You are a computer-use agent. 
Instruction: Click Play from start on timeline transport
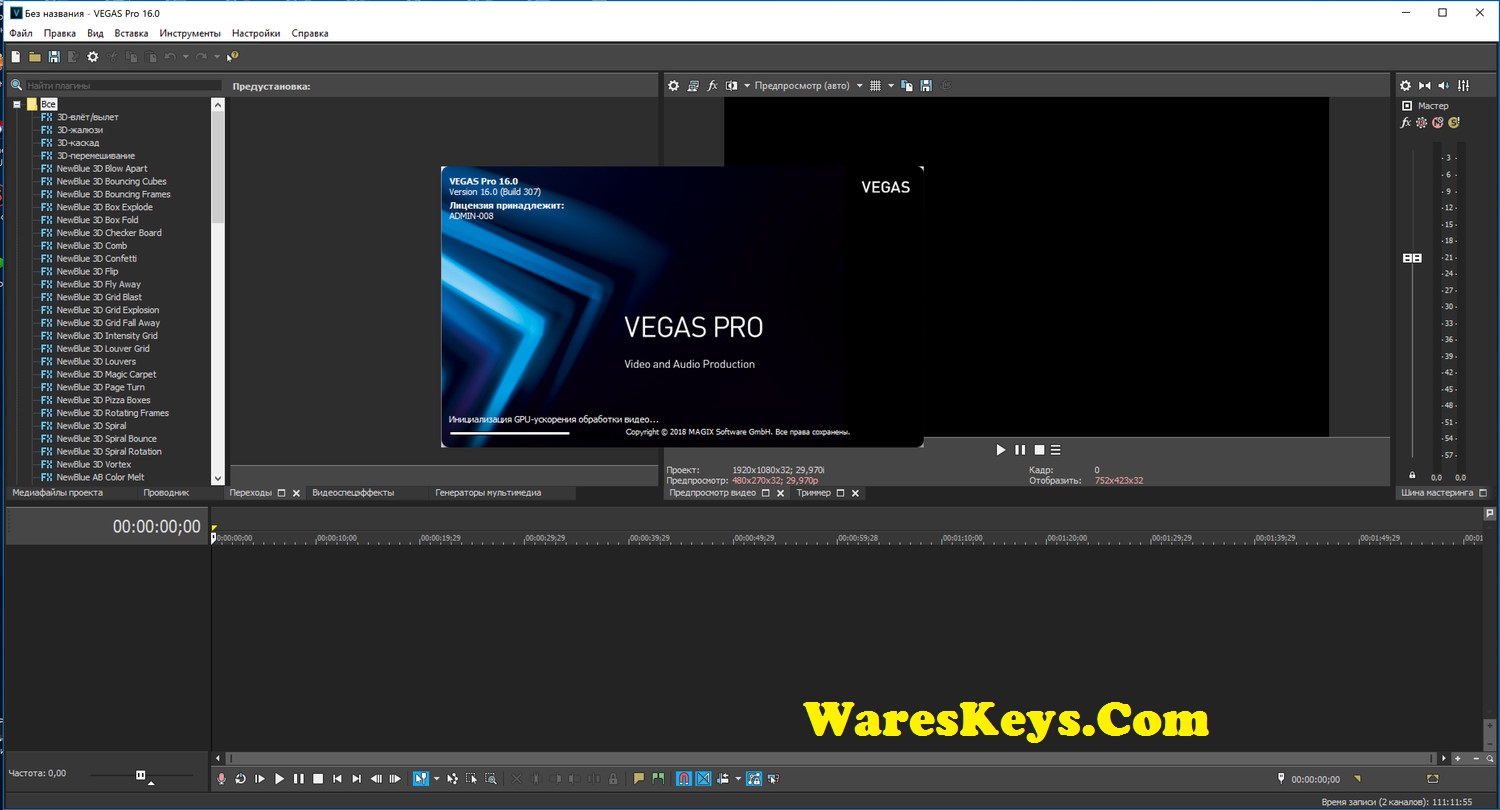coord(260,778)
